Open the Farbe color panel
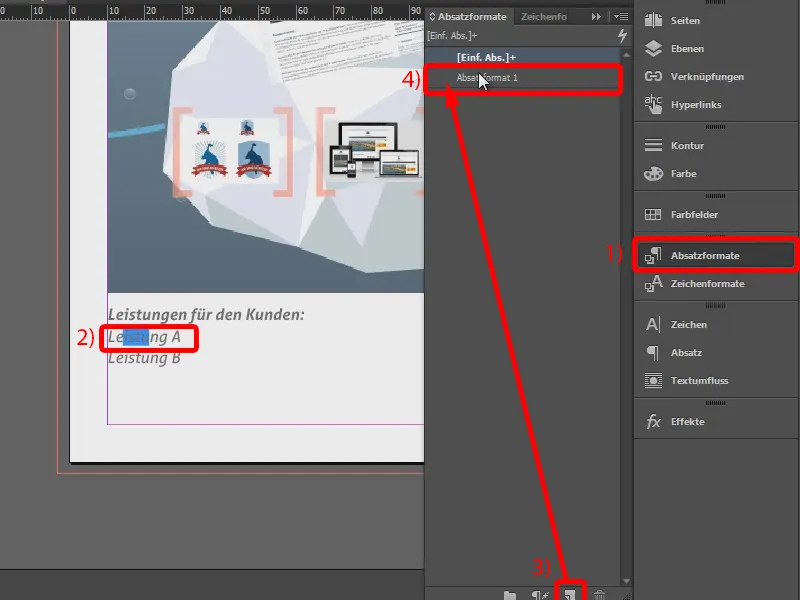The height and width of the screenshot is (600, 800). click(653, 173)
